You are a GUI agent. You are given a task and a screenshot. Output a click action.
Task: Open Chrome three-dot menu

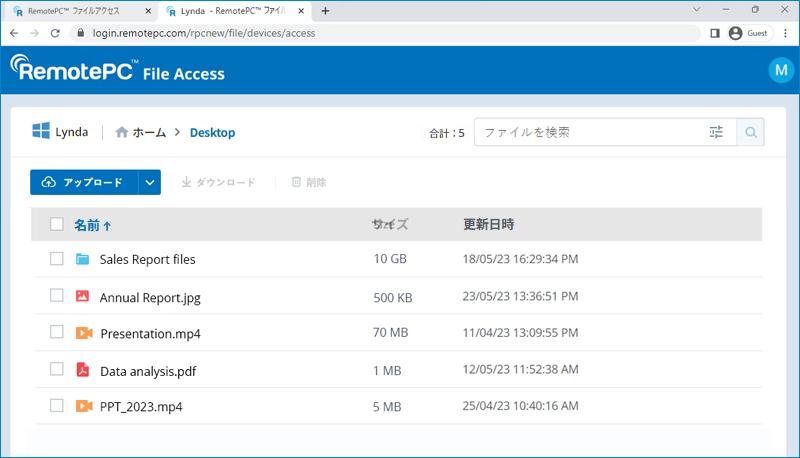785,33
